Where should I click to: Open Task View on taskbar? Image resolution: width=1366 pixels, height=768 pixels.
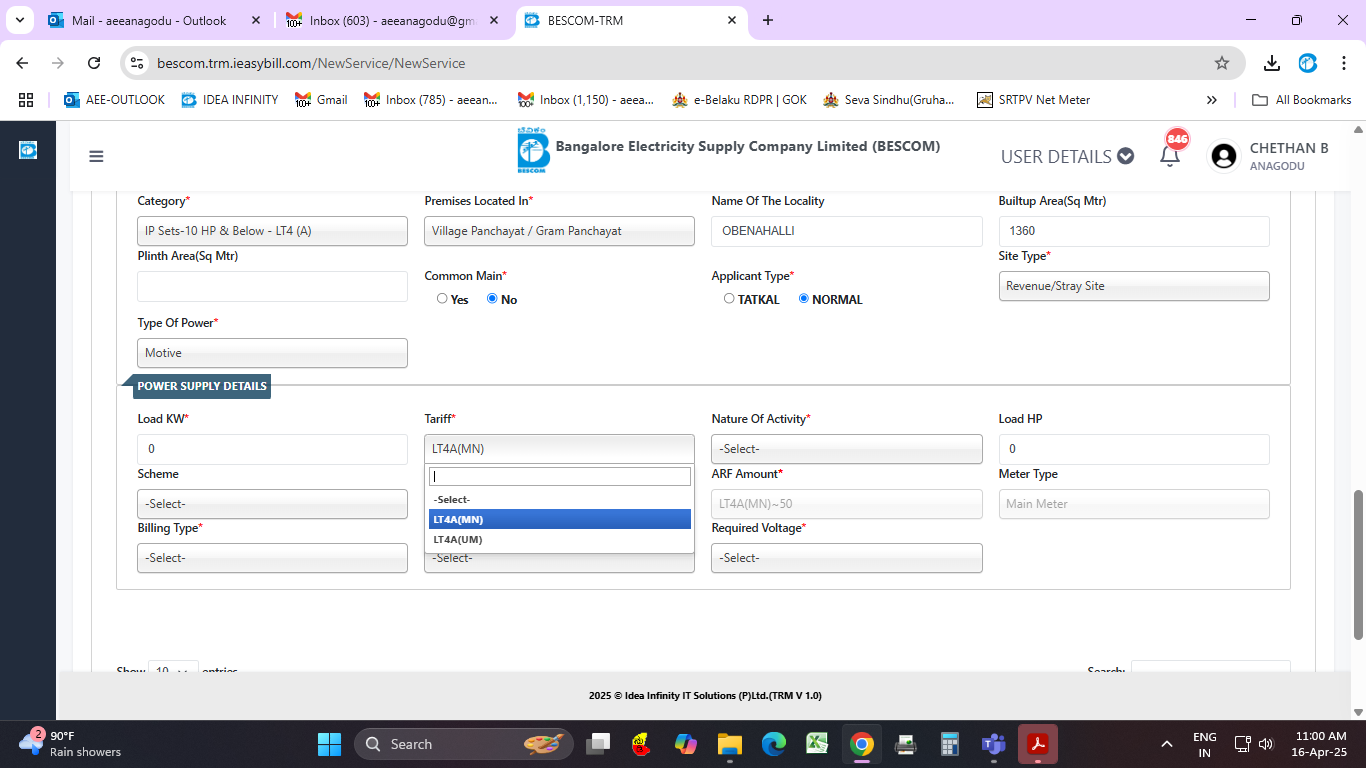[x=598, y=744]
